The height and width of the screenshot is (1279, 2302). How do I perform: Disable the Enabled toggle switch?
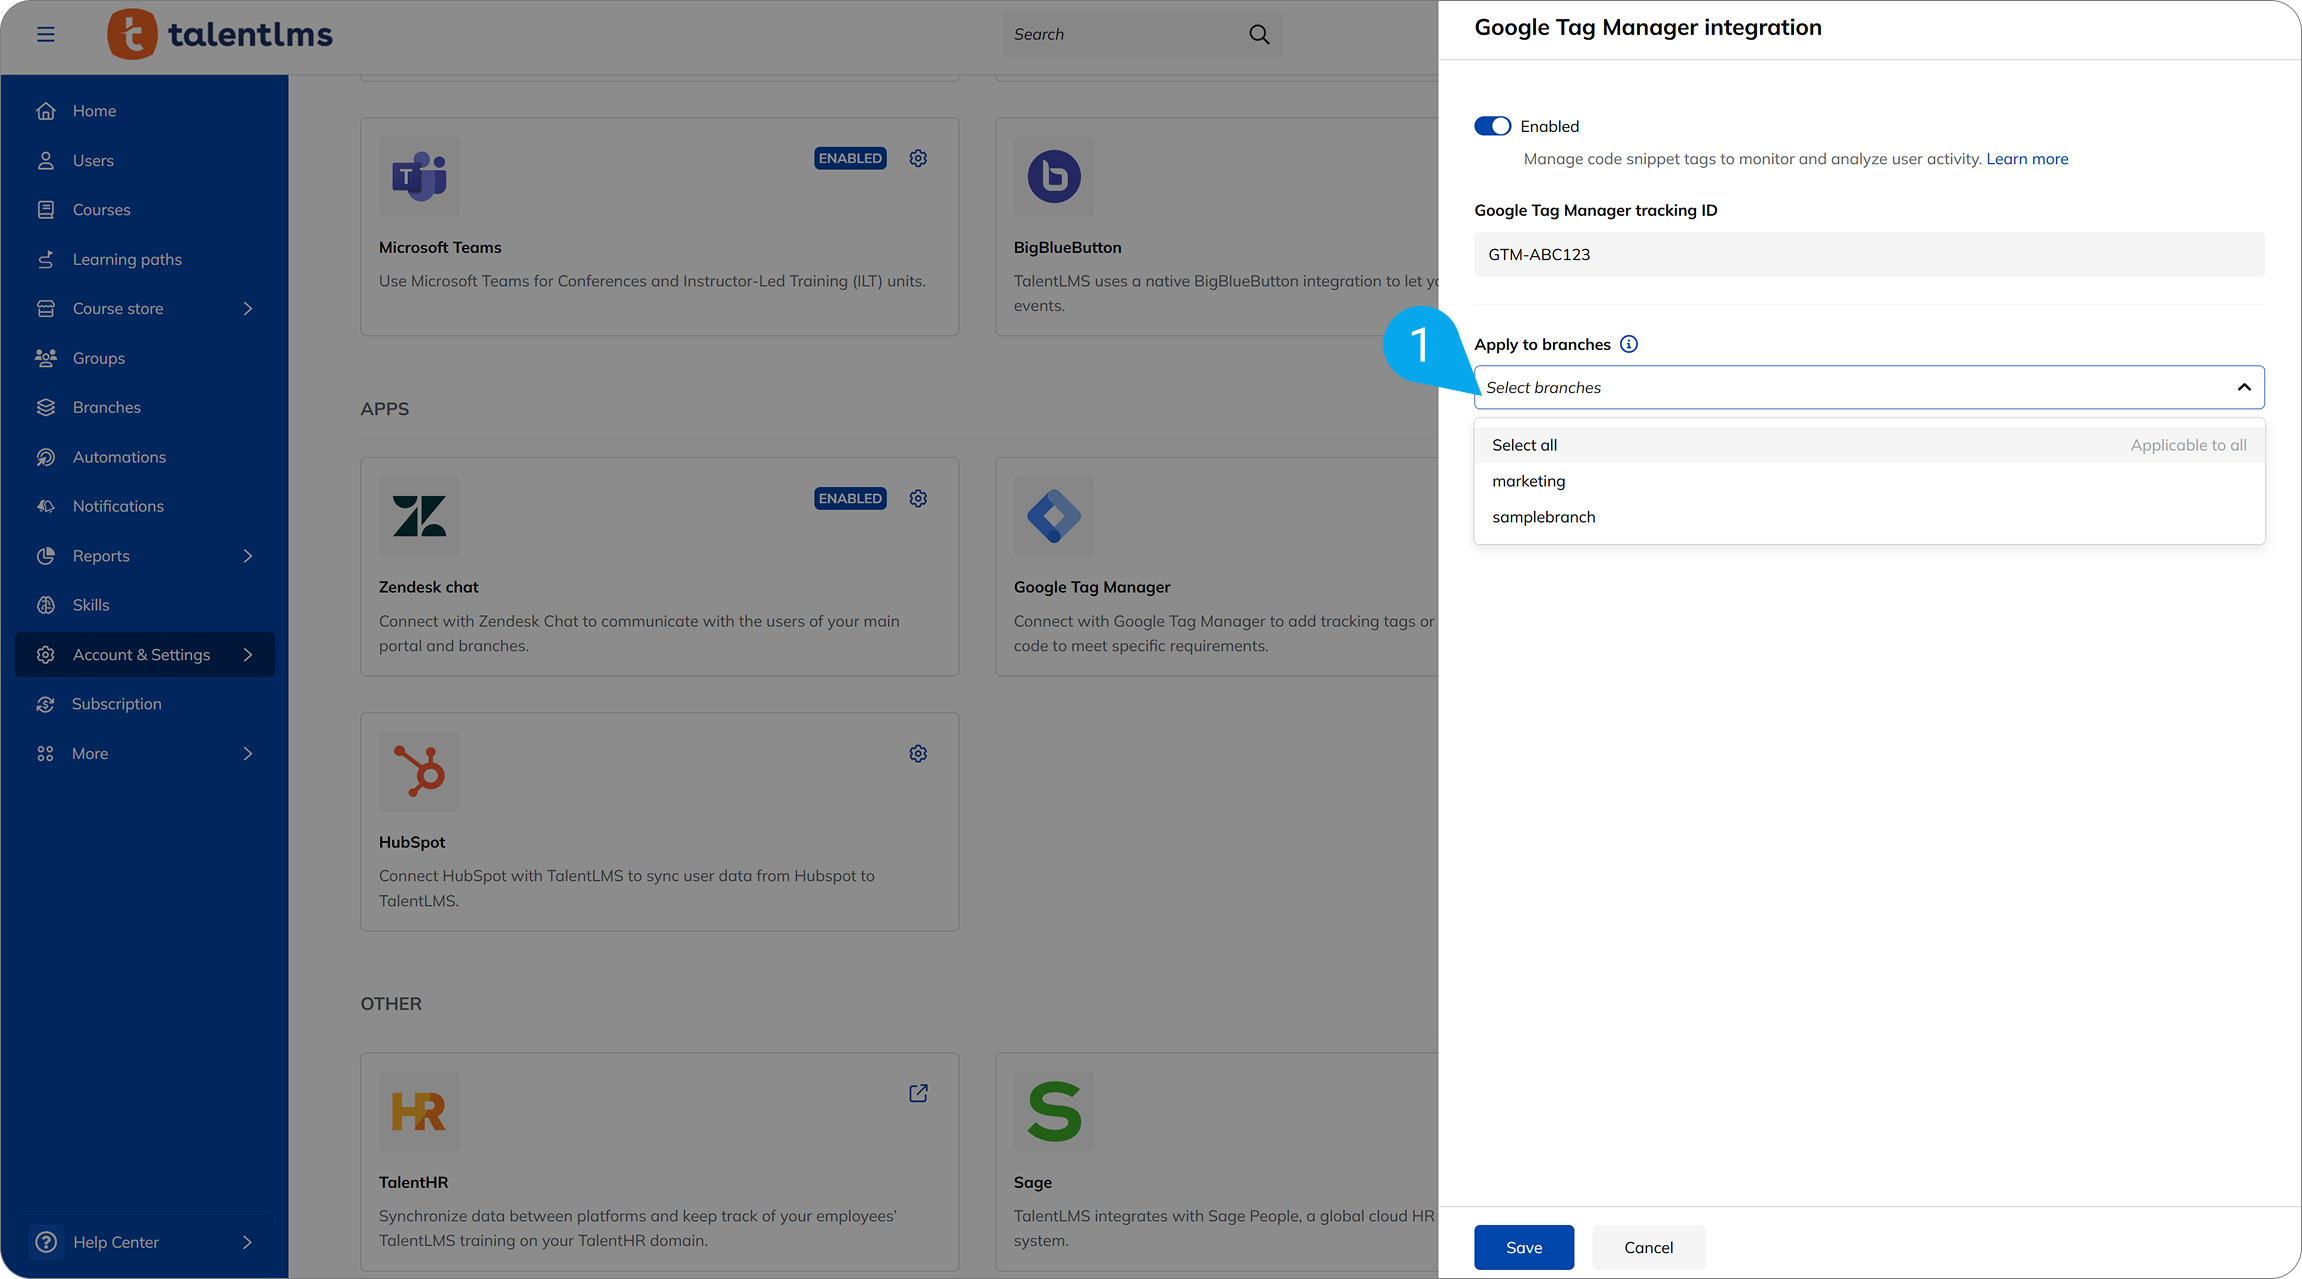1492,126
